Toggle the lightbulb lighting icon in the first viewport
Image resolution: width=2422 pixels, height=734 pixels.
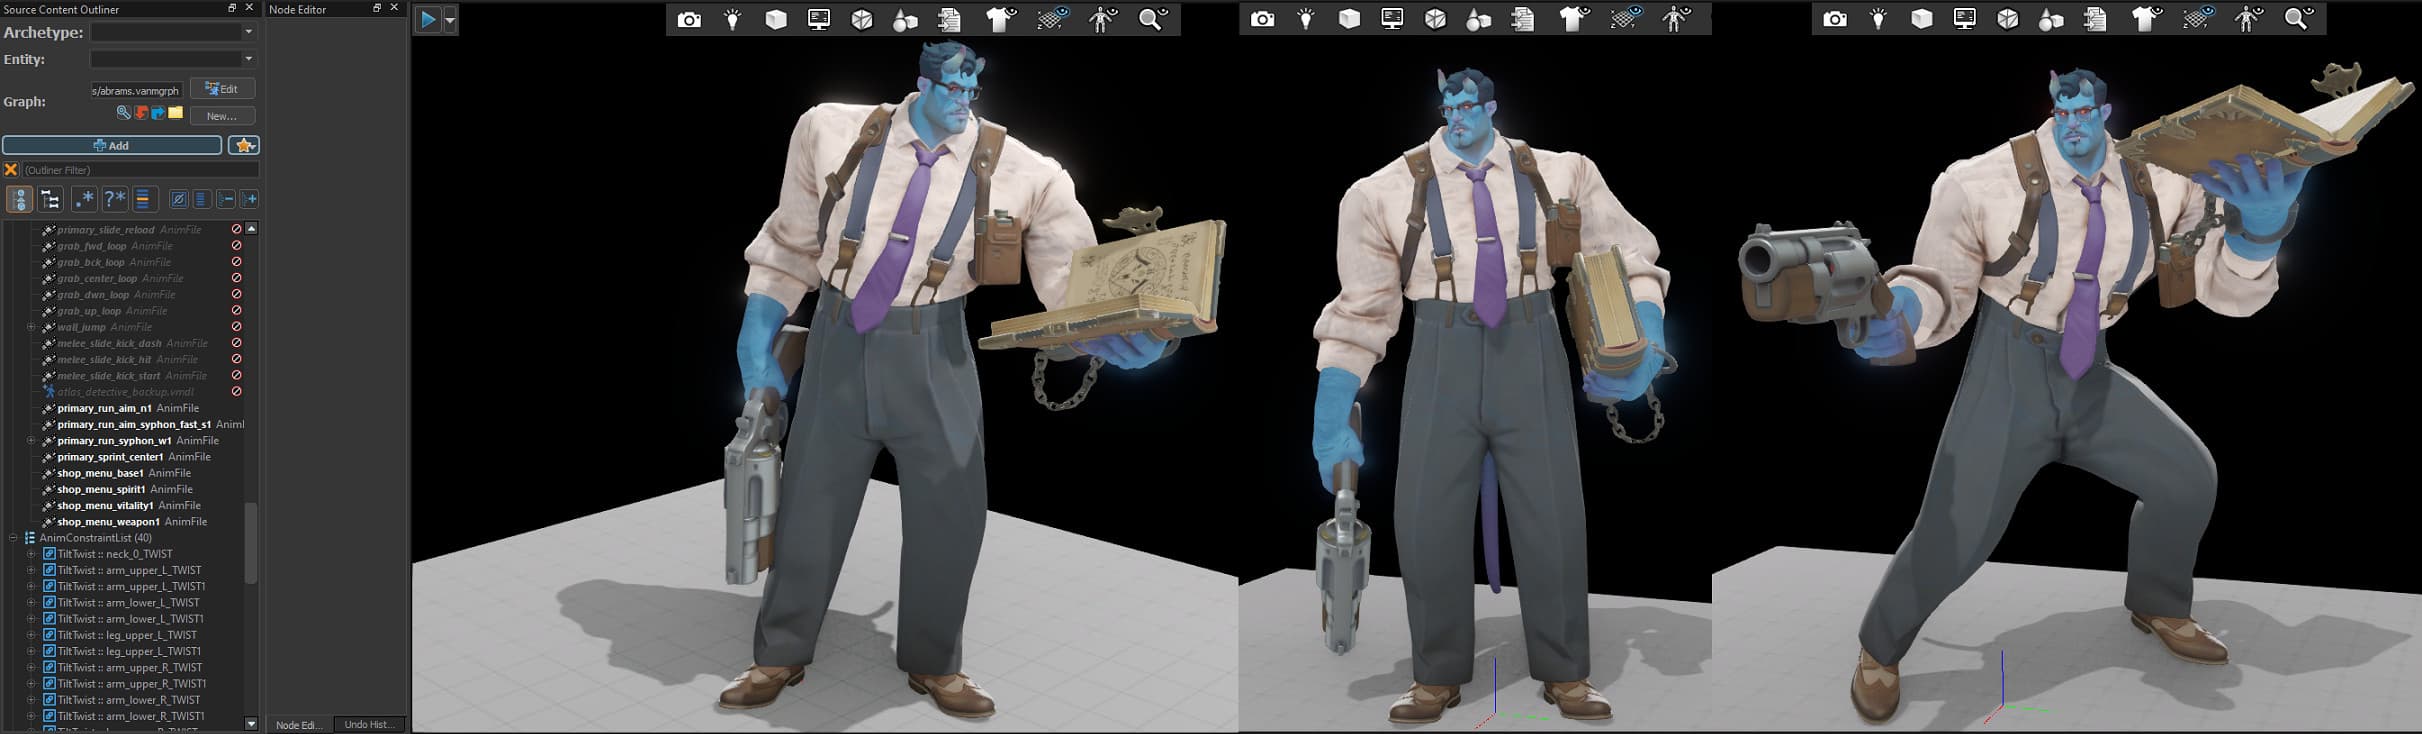(733, 19)
